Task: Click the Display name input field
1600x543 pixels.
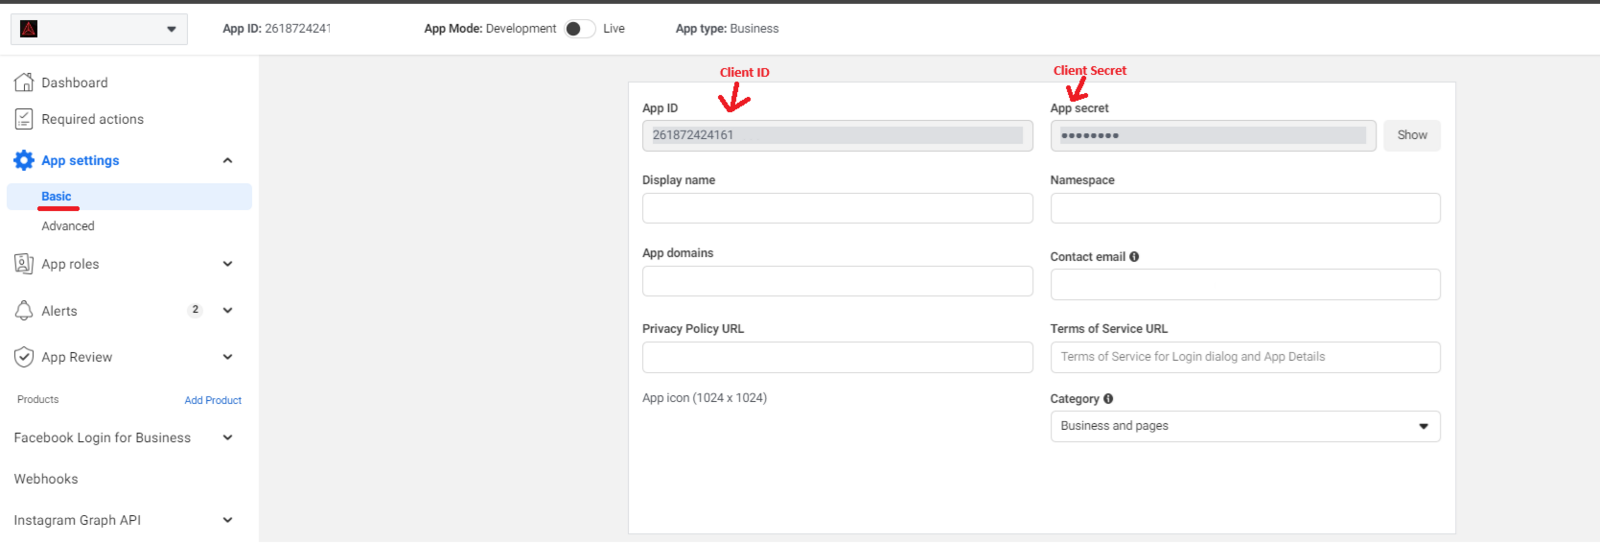Action: (x=837, y=208)
